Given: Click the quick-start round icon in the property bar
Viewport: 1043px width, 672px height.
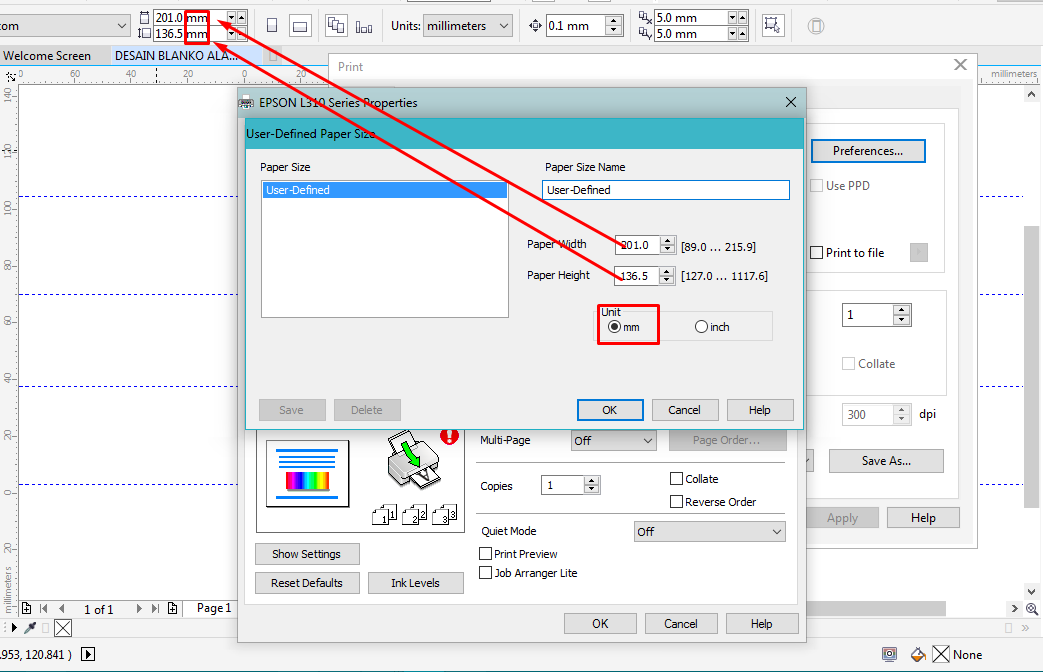Looking at the screenshot, I should (x=816, y=26).
